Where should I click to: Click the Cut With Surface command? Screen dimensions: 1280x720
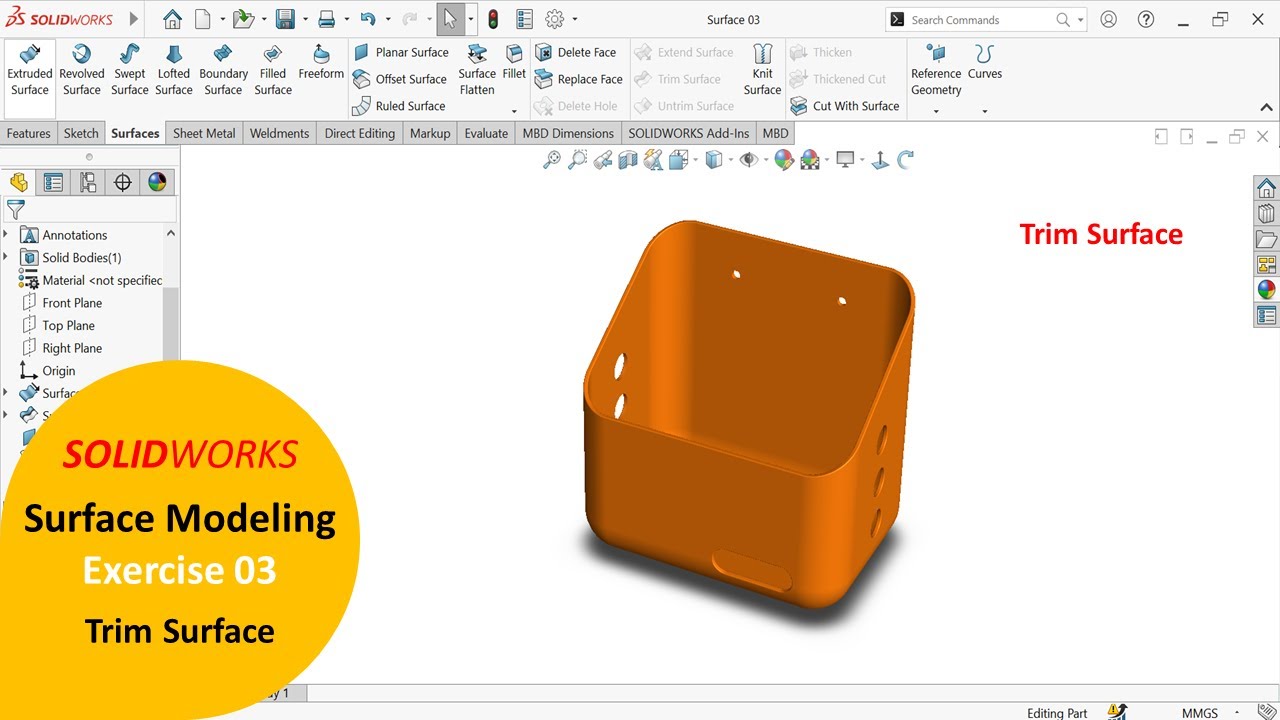[845, 106]
